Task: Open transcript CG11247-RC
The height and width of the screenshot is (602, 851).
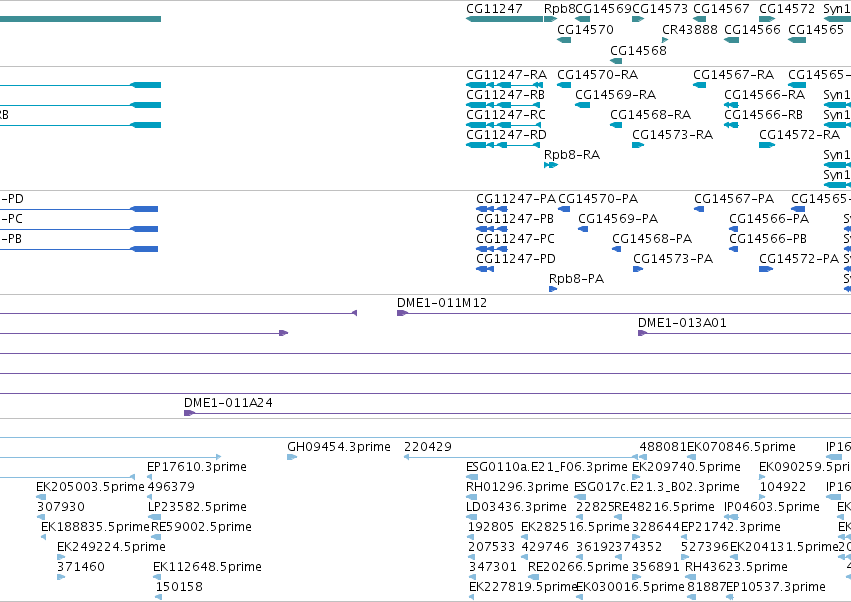Action: [506, 115]
